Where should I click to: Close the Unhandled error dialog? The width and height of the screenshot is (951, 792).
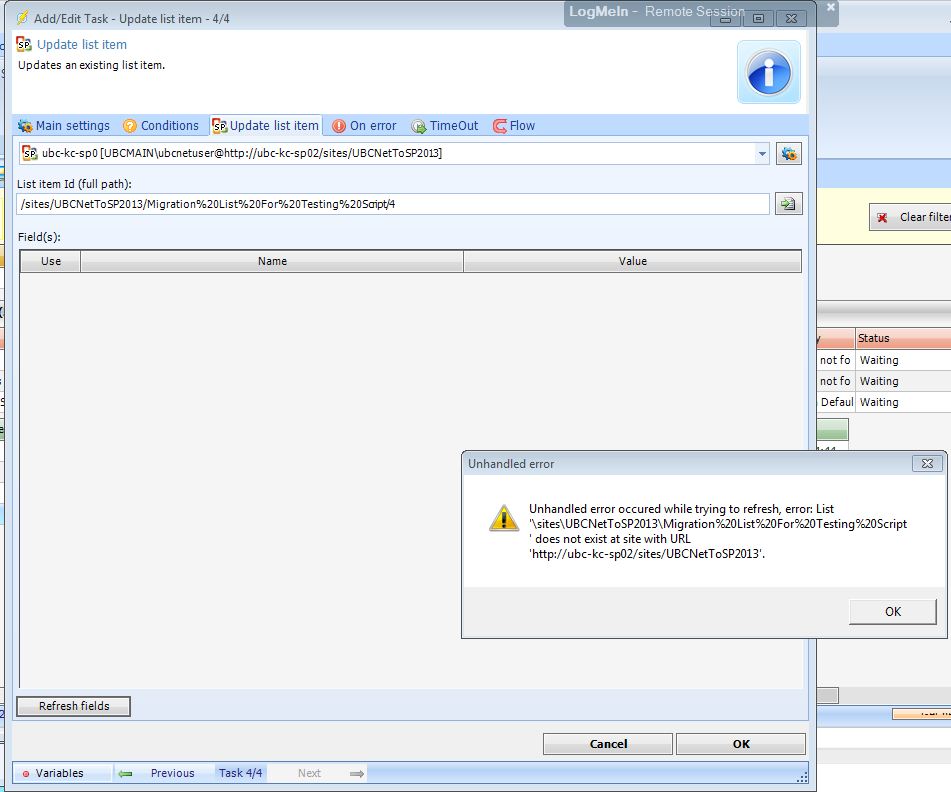coord(926,464)
